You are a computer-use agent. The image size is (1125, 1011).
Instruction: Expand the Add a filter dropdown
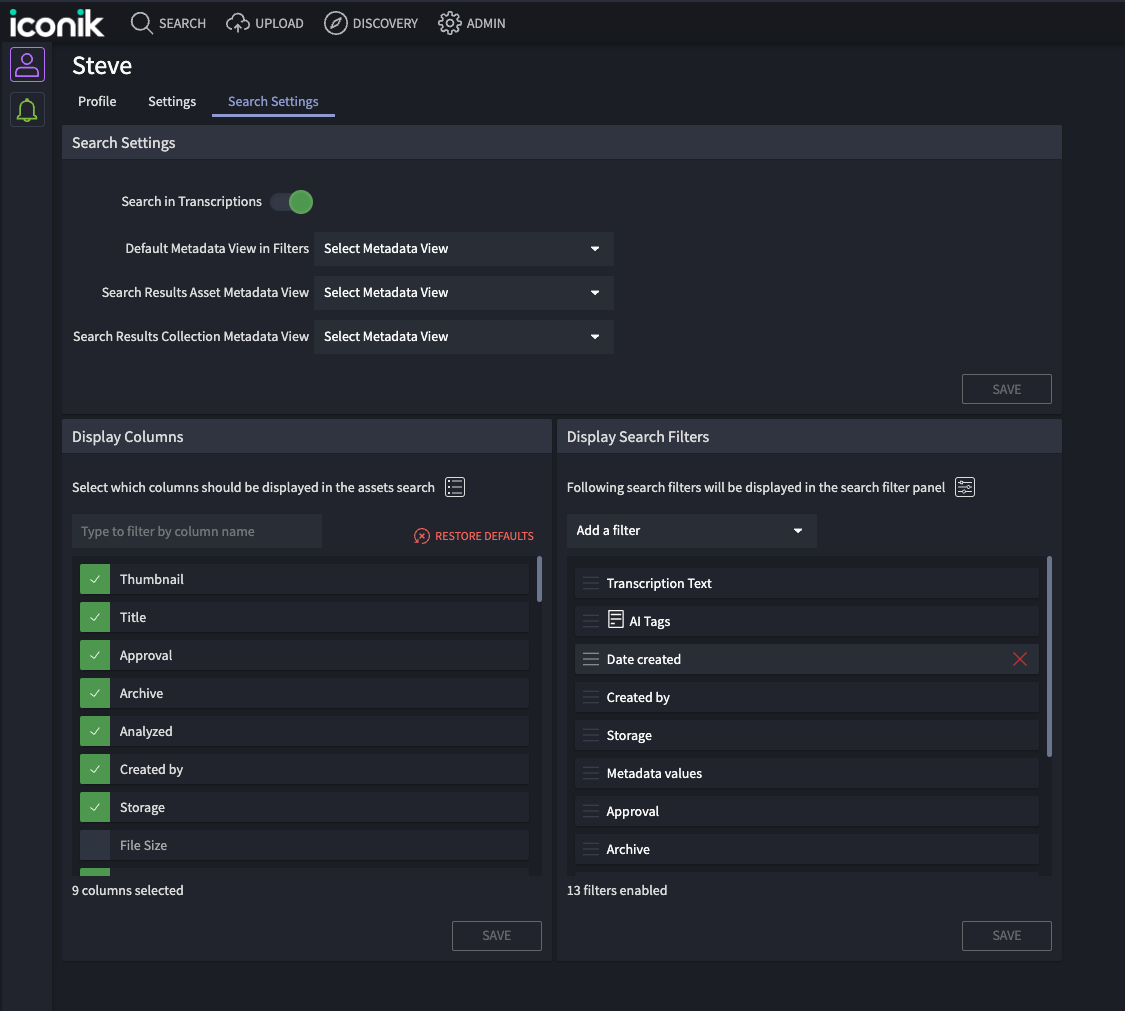point(691,531)
